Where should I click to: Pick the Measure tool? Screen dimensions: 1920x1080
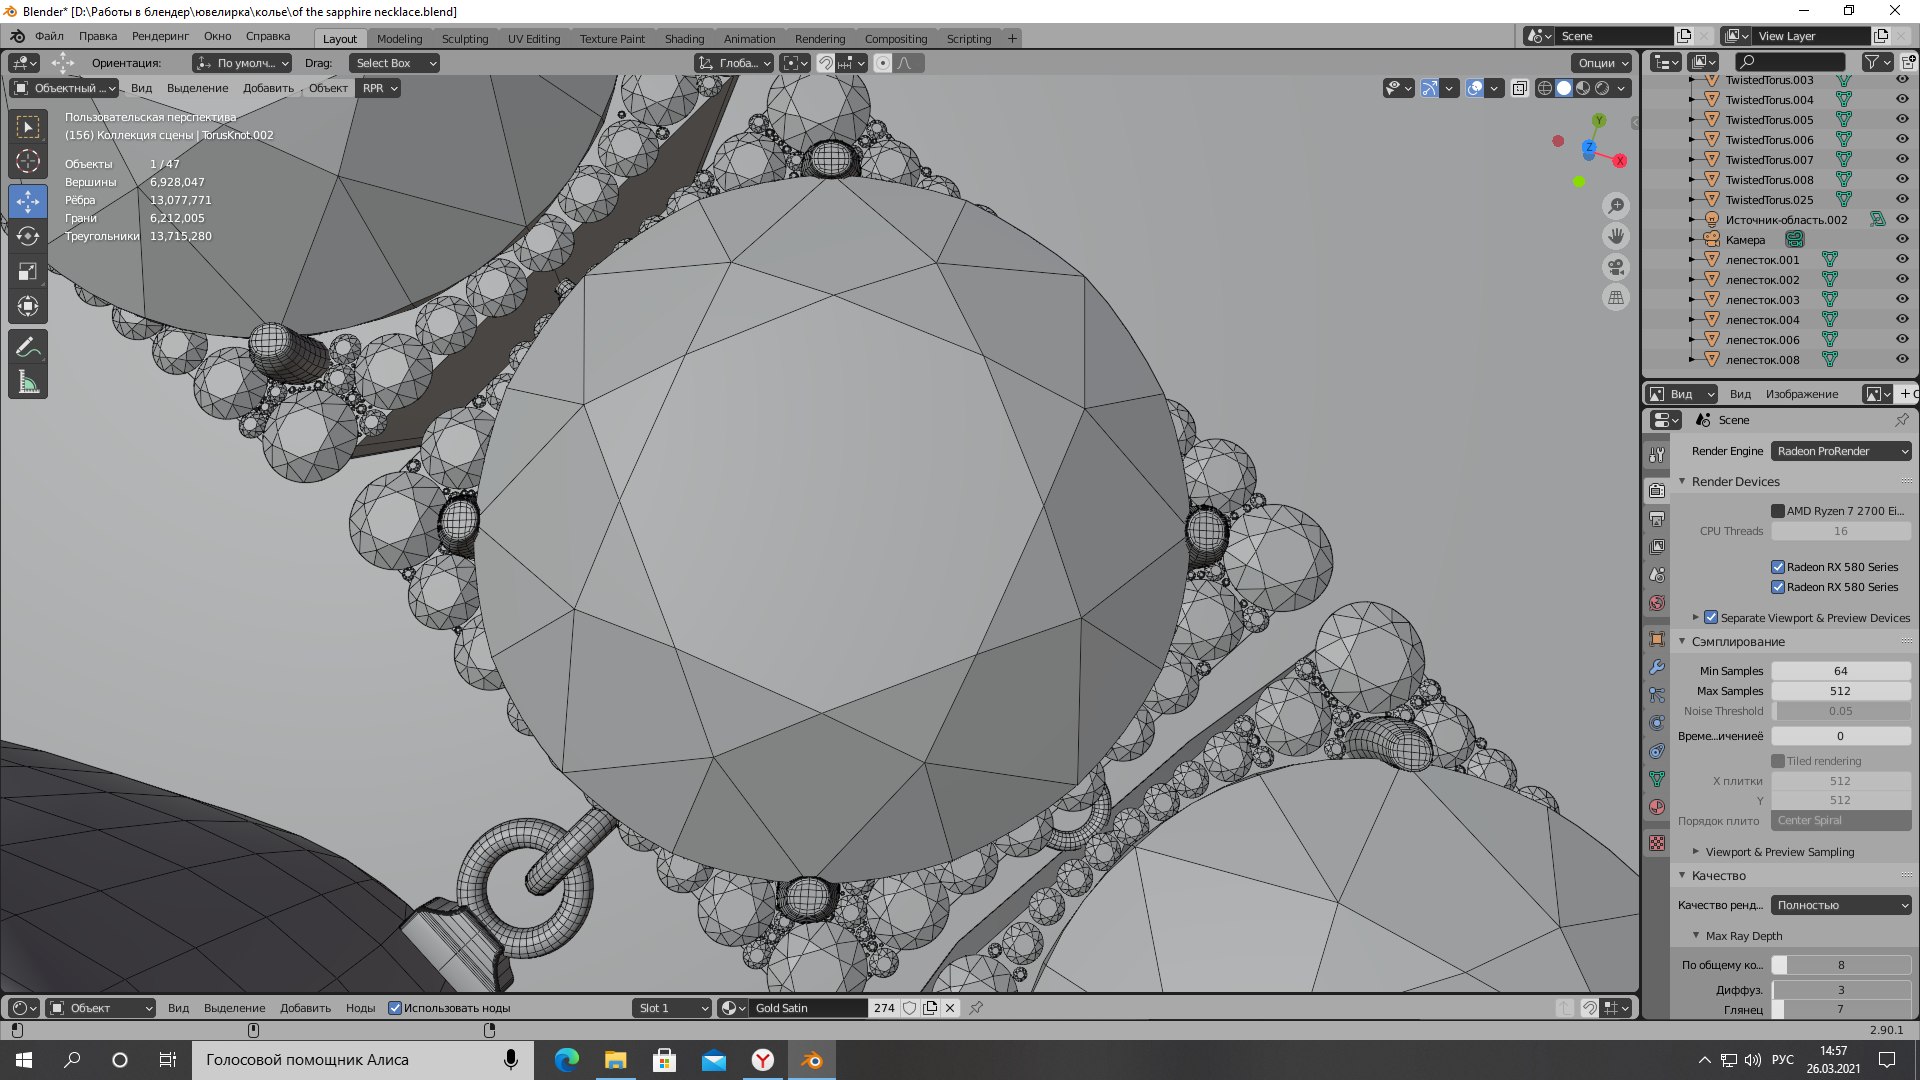click(28, 382)
